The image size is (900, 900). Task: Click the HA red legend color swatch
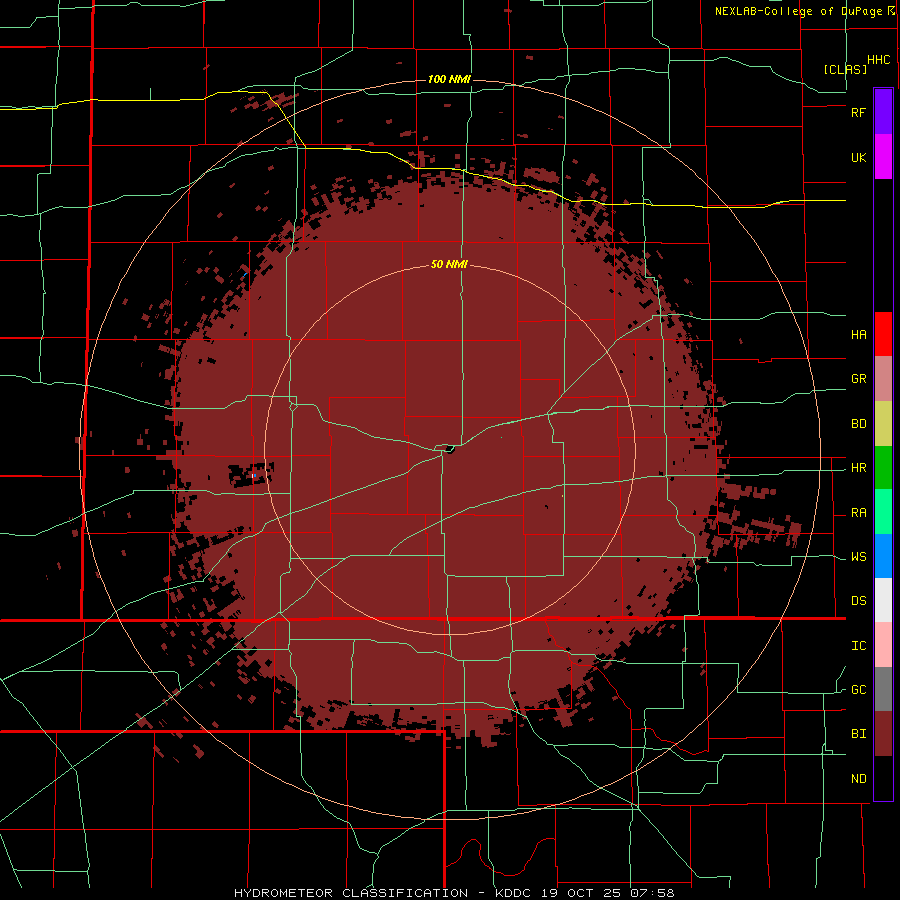(883, 334)
